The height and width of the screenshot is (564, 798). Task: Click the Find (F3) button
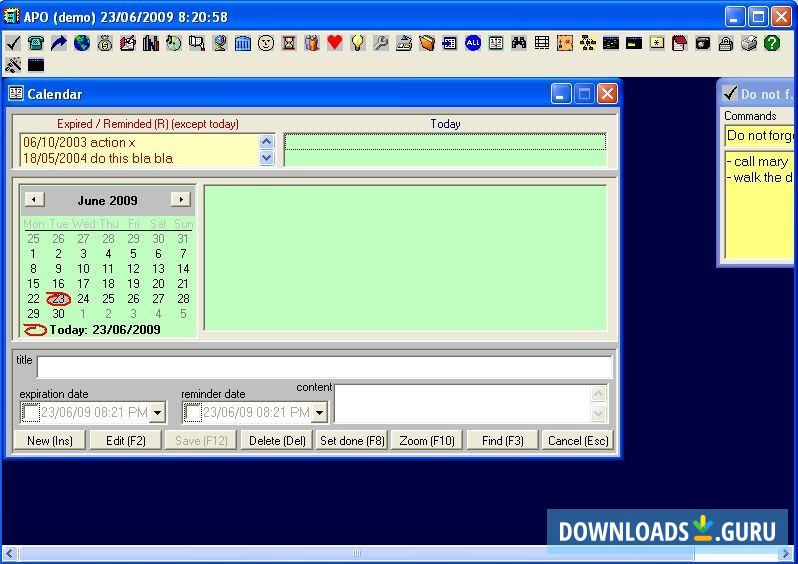(502, 440)
